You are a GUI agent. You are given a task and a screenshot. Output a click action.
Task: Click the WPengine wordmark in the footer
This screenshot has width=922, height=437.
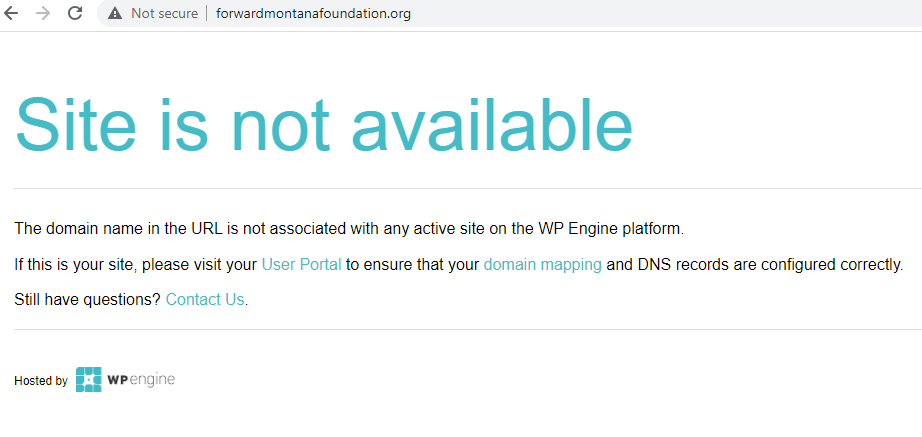click(x=140, y=380)
